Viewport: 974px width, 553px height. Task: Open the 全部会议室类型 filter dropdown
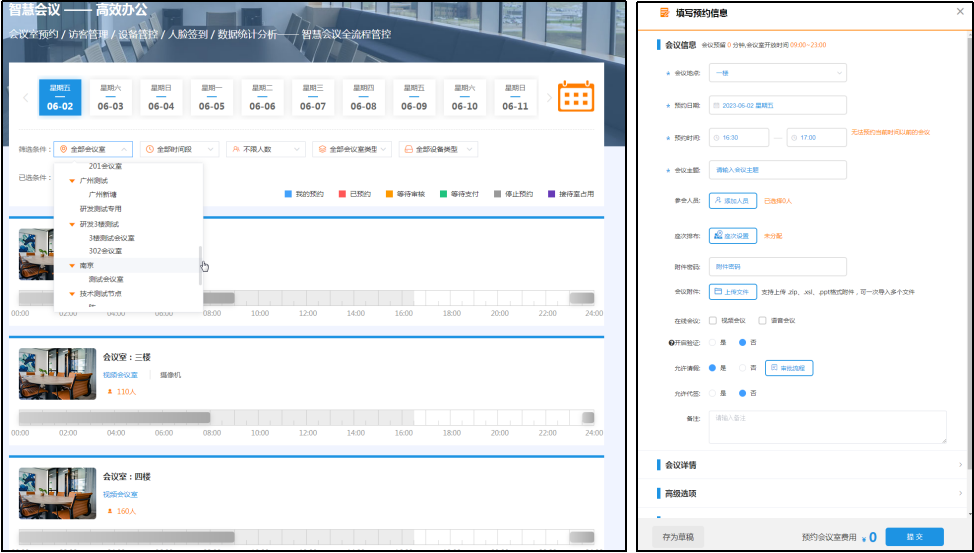(352, 150)
